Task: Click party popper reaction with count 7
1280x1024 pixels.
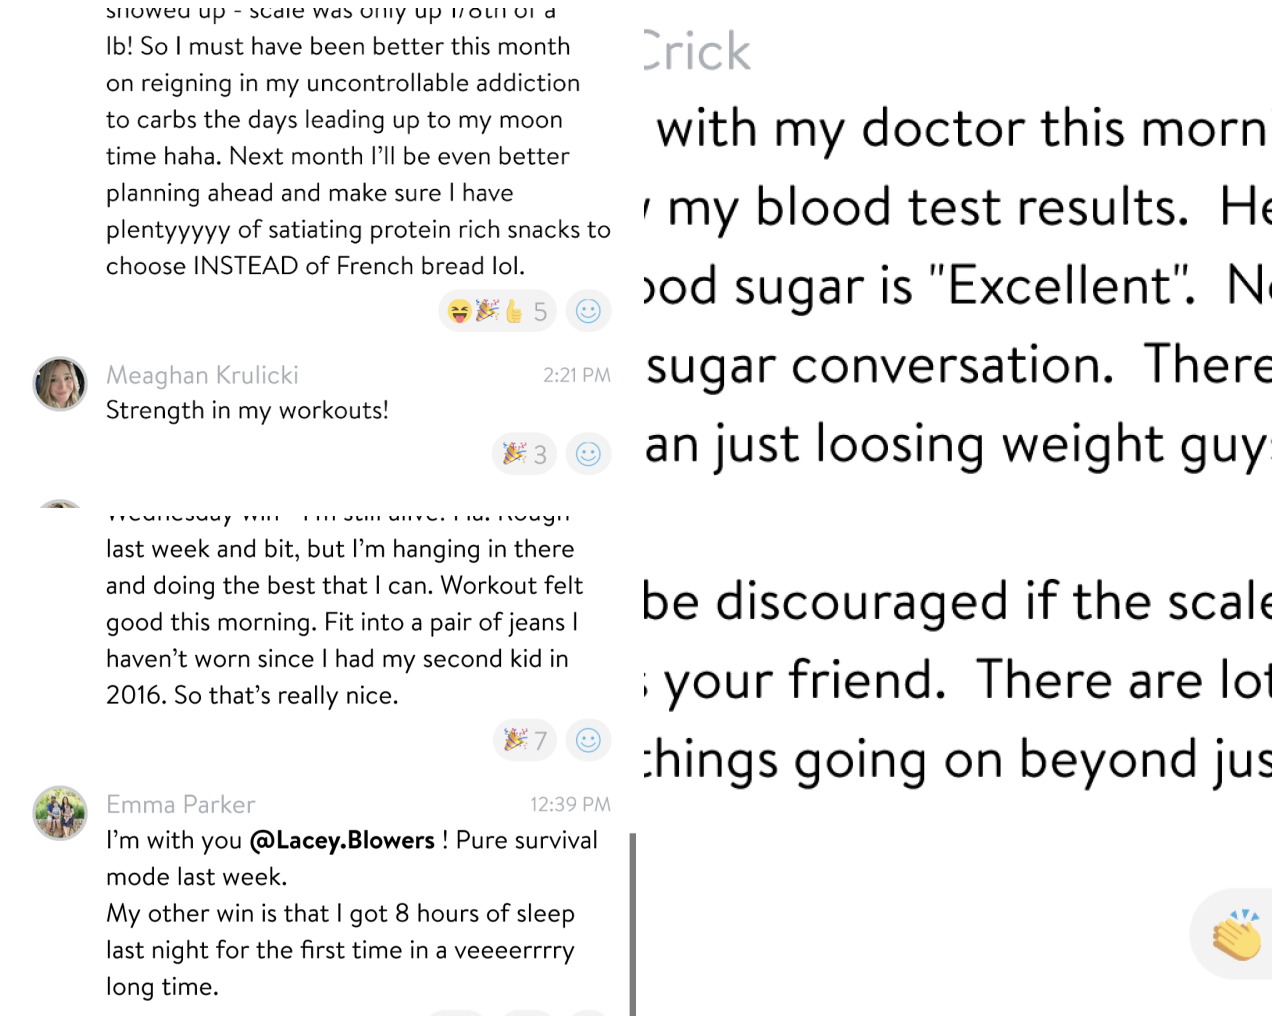Action: (525, 740)
